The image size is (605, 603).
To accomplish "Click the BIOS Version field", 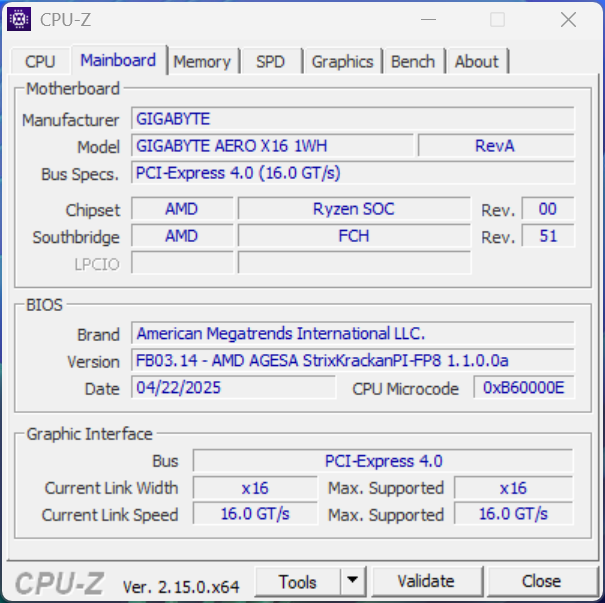I will pos(353,361).
